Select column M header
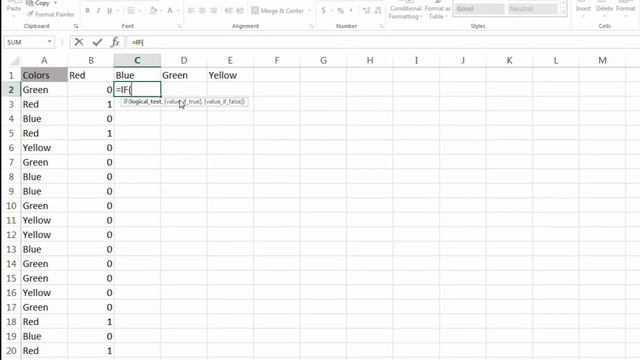 click(x=602, y=60)
